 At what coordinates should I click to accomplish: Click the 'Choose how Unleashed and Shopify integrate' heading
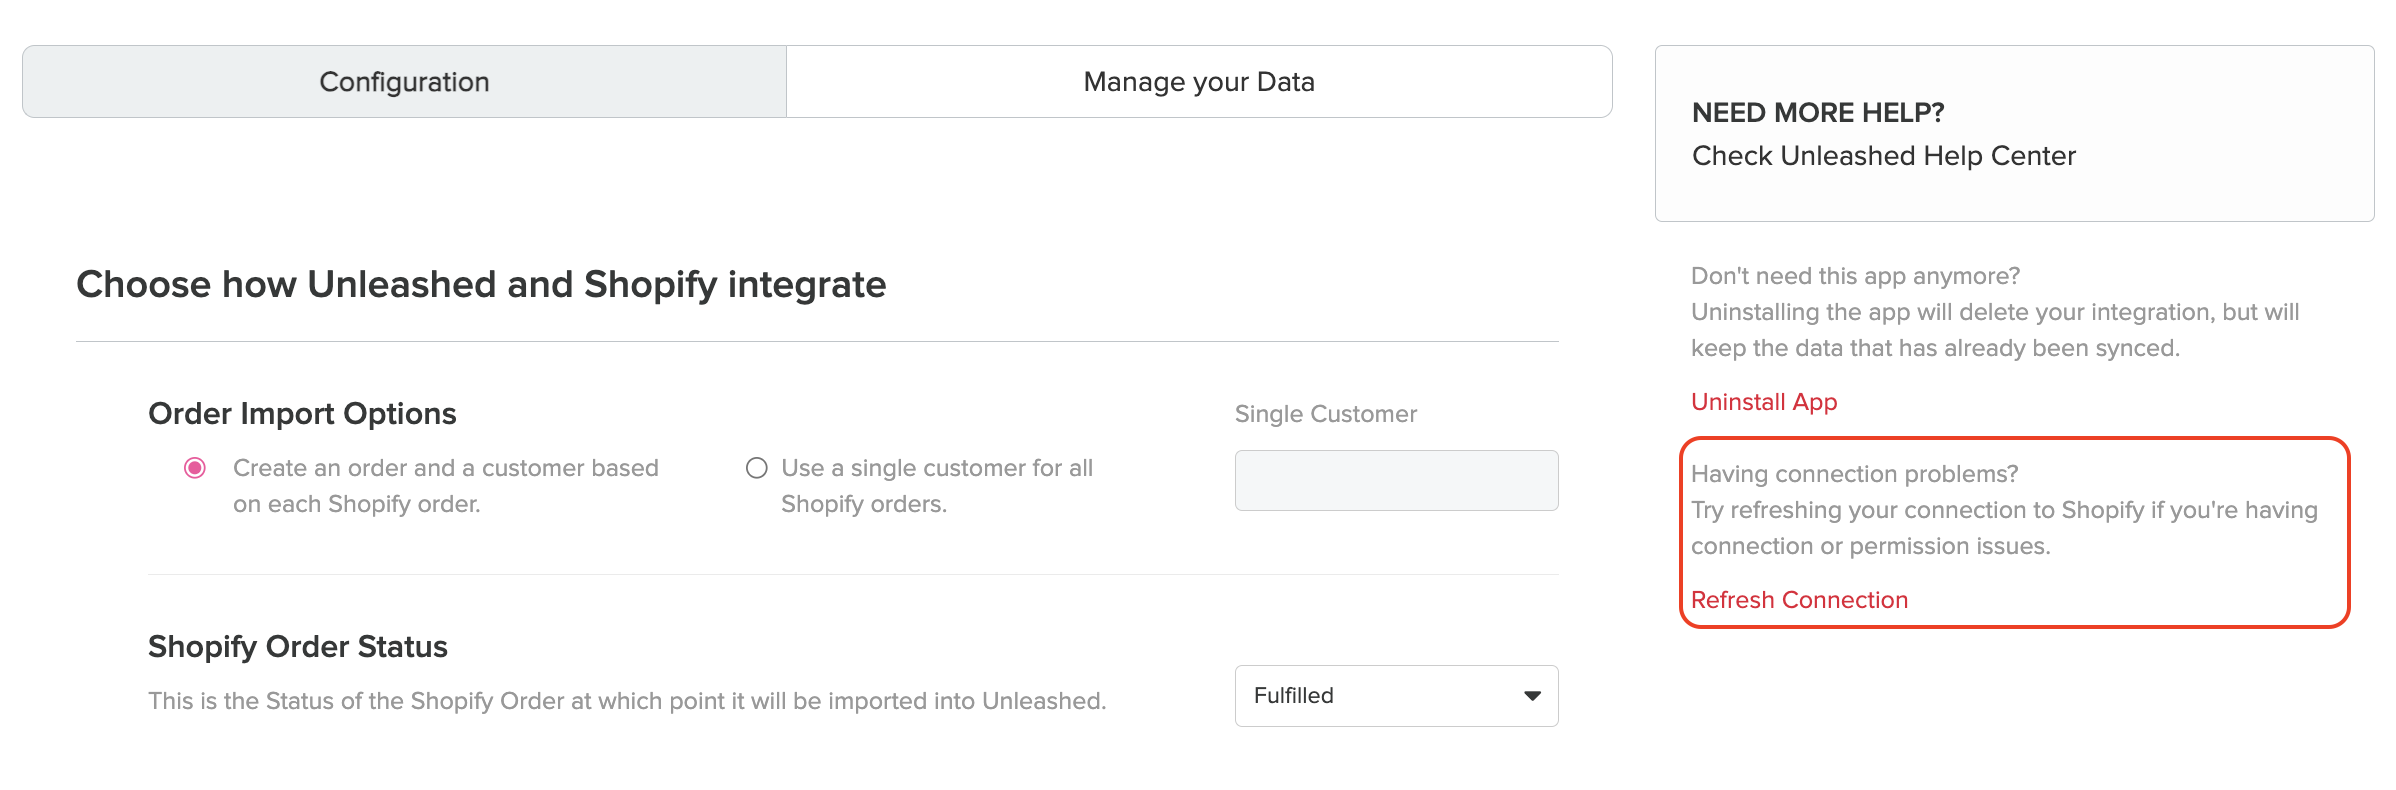480,284
